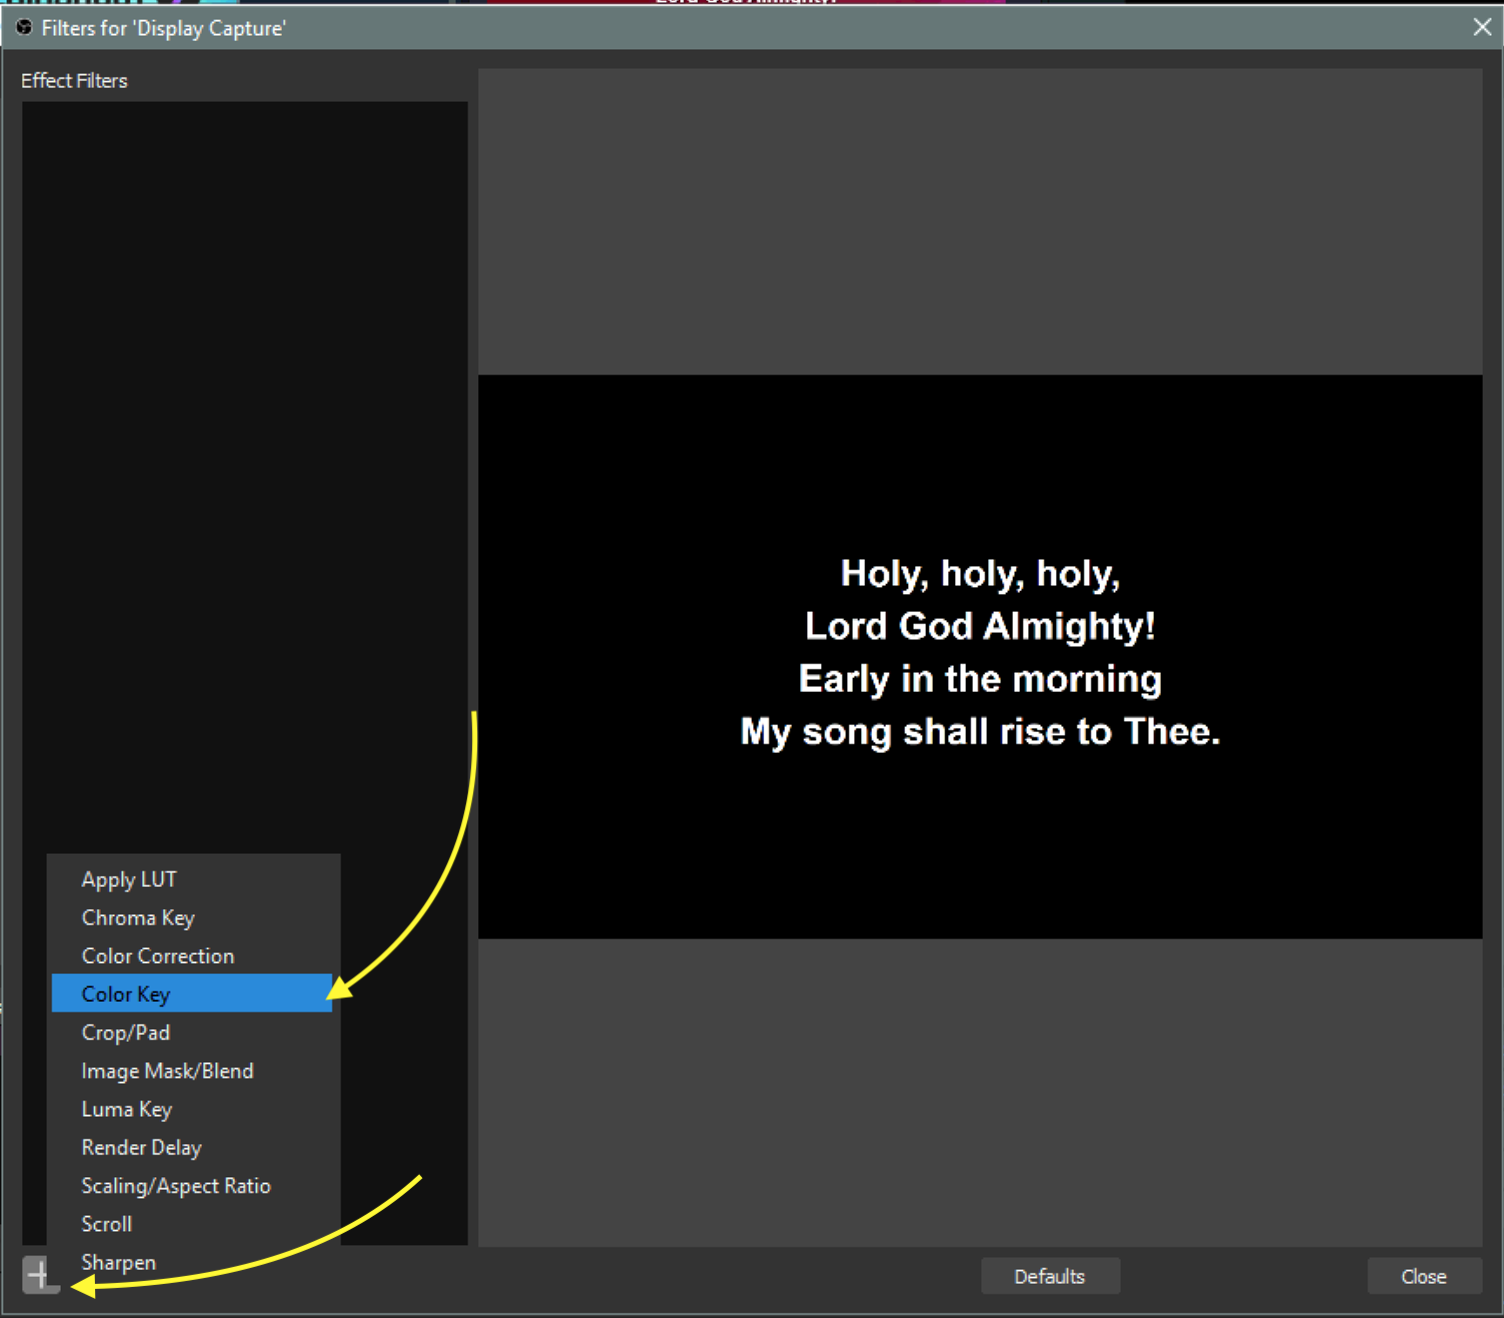The image size is (1504, 1318).
Task: Select the Scroll filter entry
Action: tap(107, 1224)
